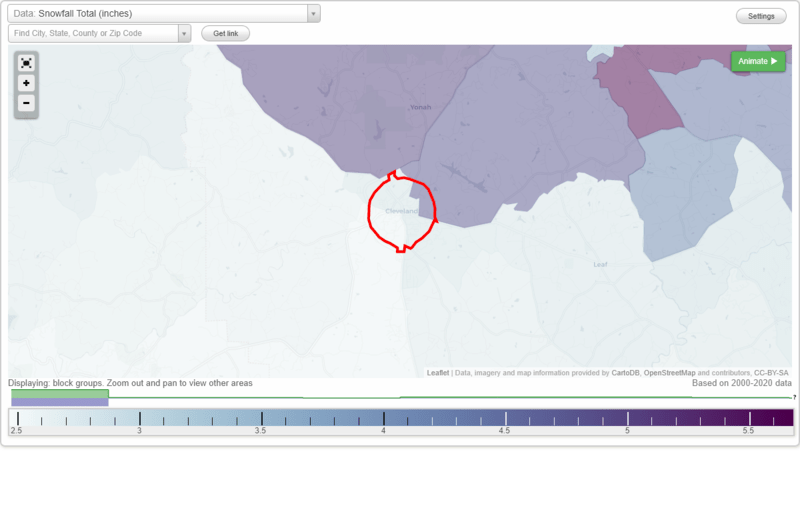Click the color legend at value 3
800x514 pixels.
coord(140,419)
